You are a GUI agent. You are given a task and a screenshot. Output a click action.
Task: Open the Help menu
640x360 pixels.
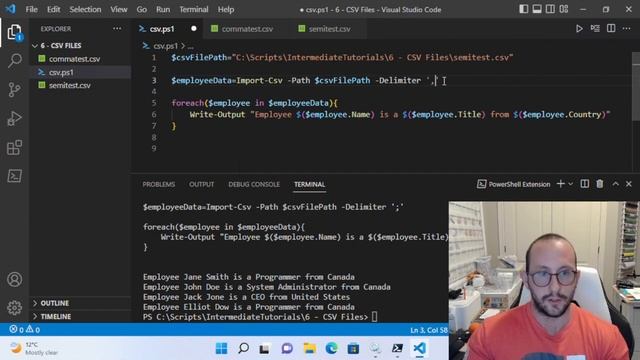pos(226,9)
